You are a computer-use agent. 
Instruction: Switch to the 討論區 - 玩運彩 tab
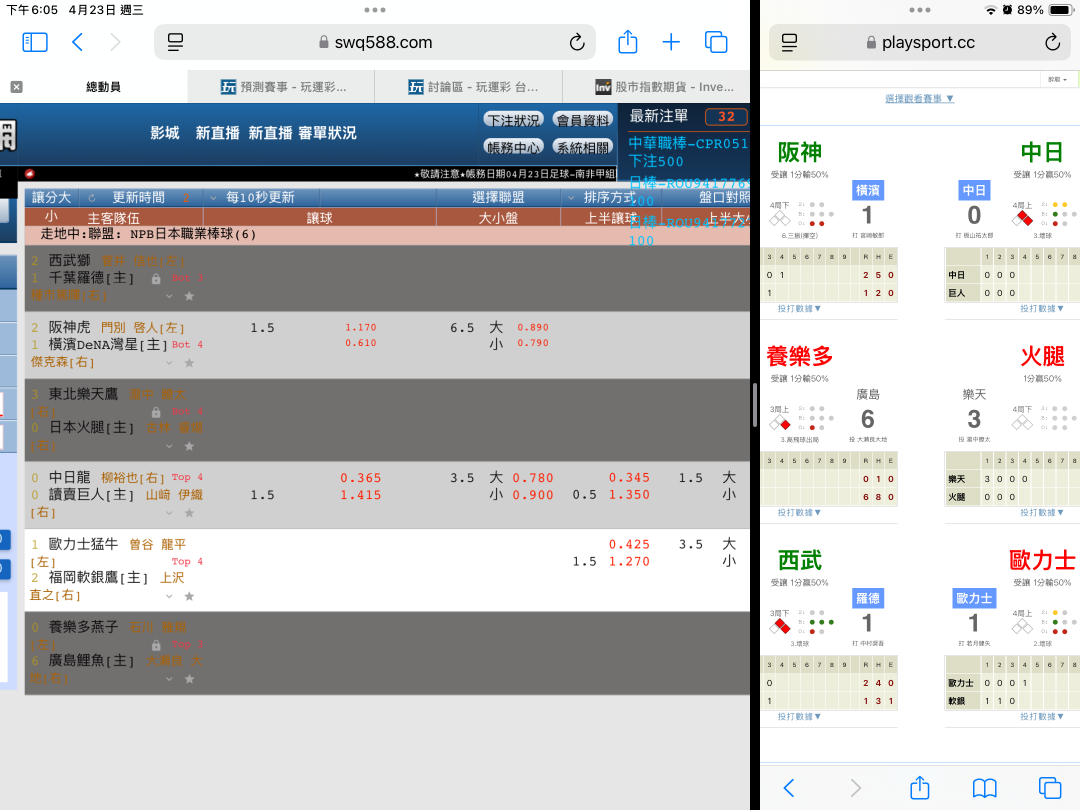[468, 87]
